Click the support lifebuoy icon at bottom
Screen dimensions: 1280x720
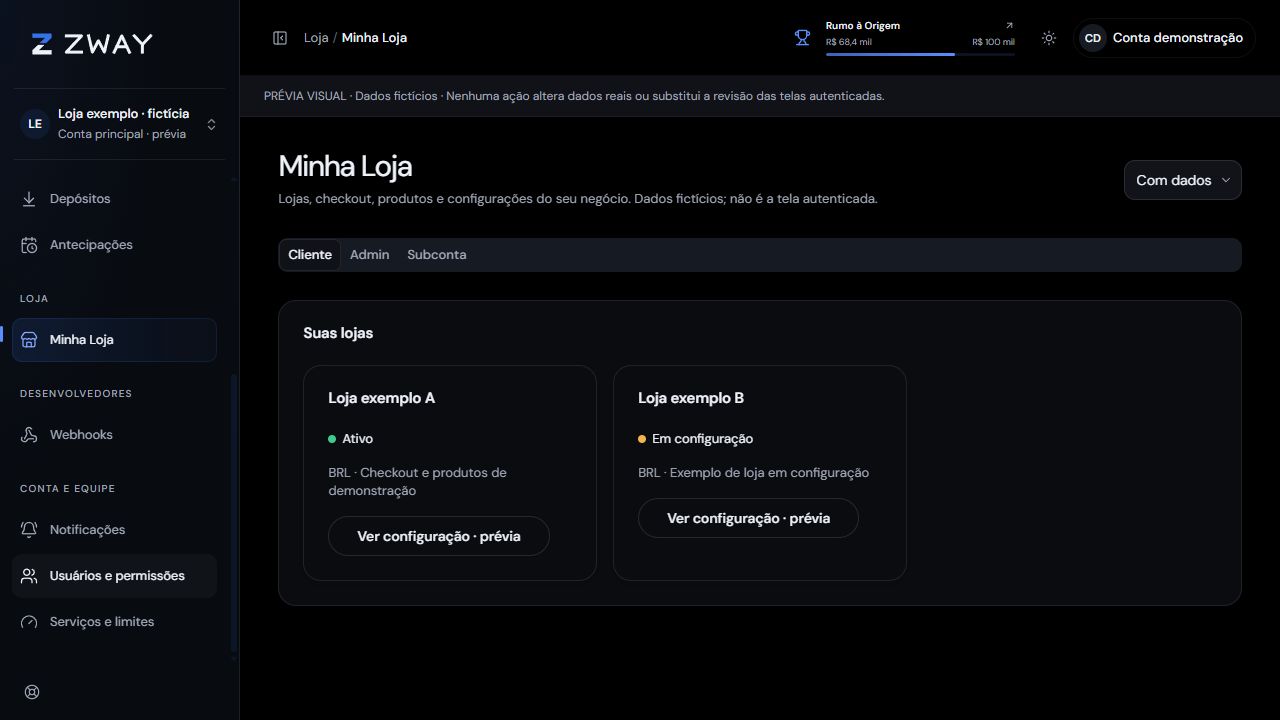pyautogui.click(x=32, y=692)
